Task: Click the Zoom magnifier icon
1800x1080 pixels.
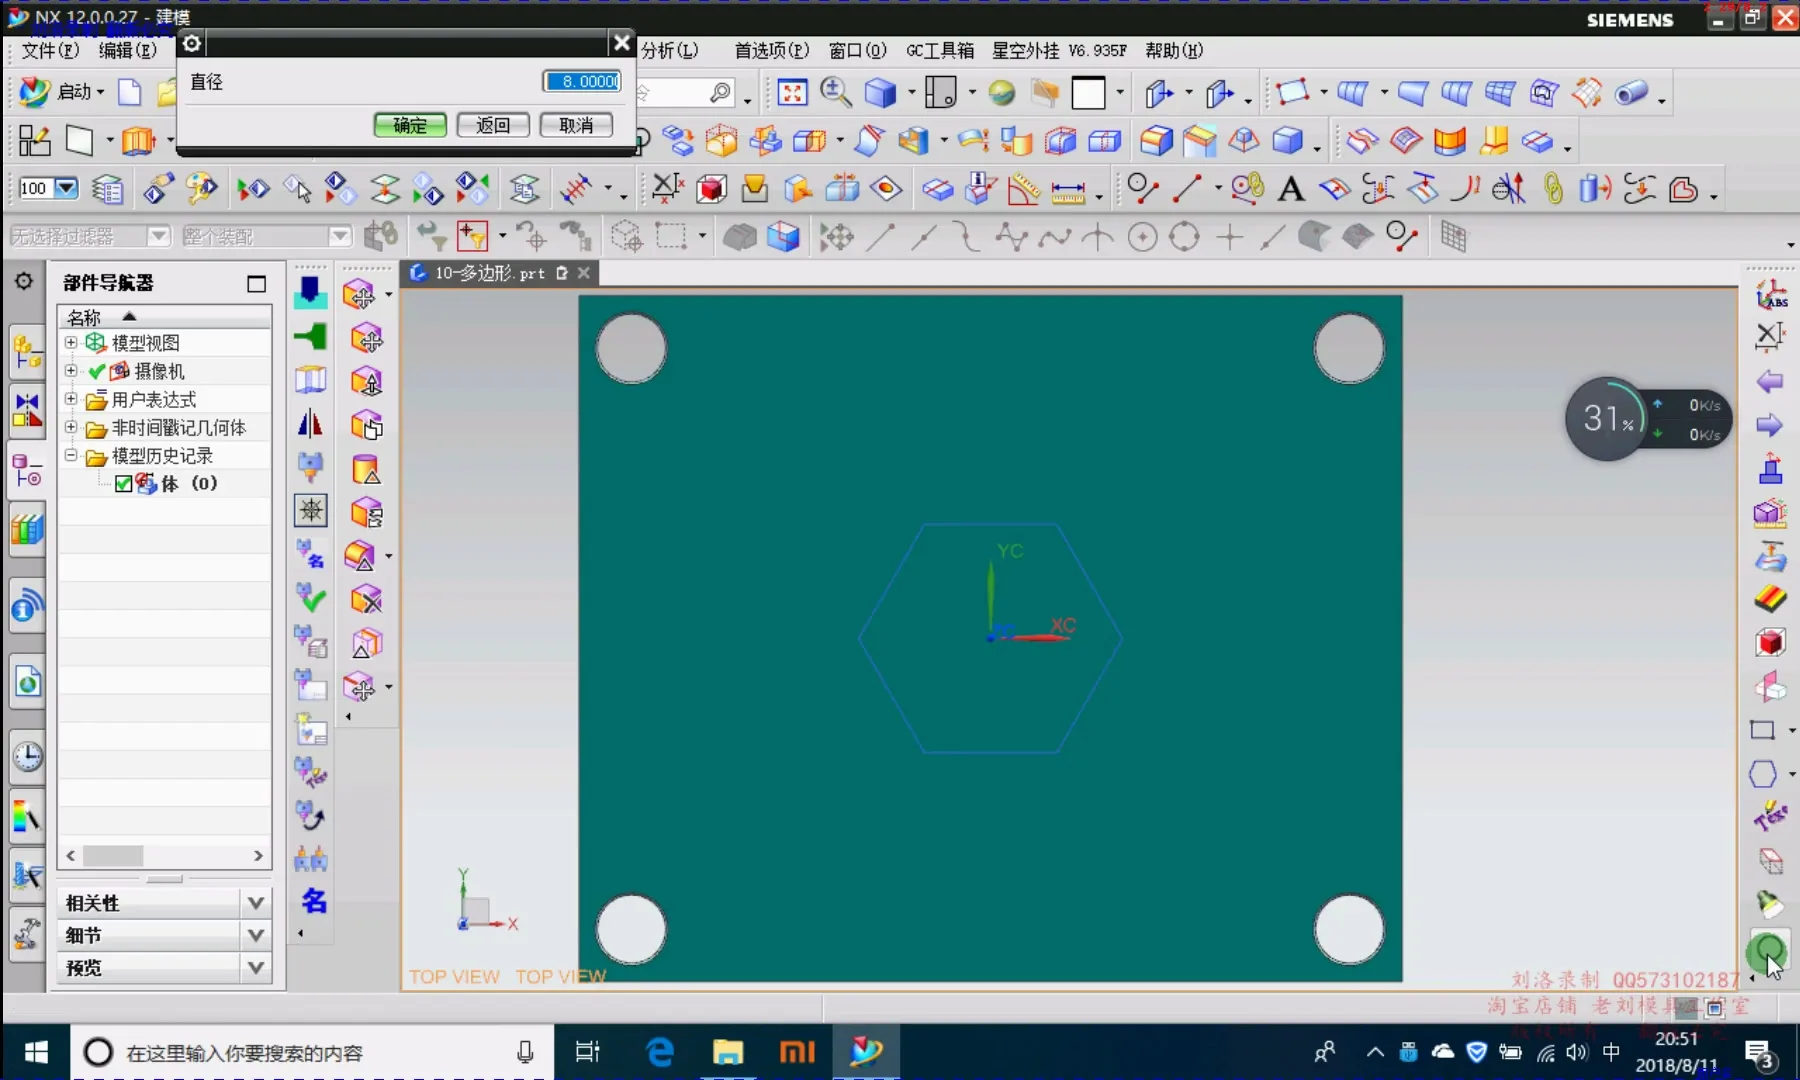Action: (835, 93)
